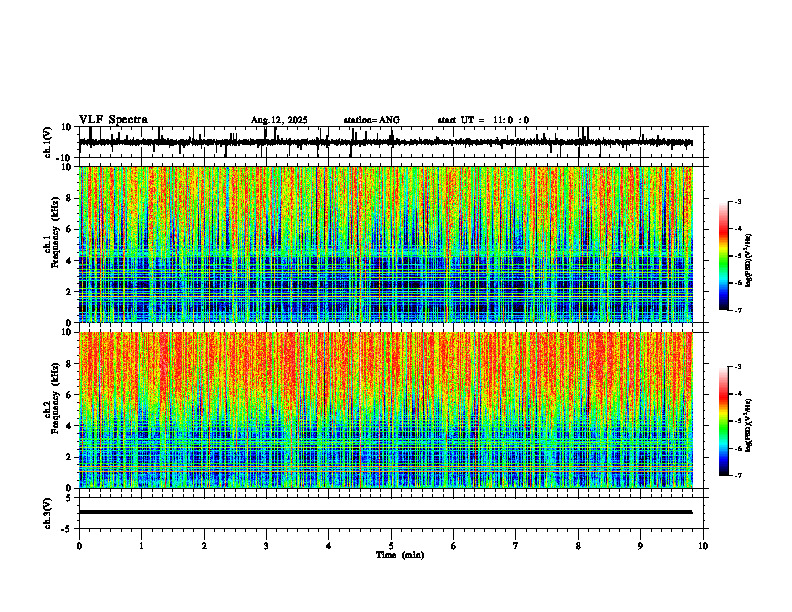Click time axis tick label "8"

pos(578,546)
